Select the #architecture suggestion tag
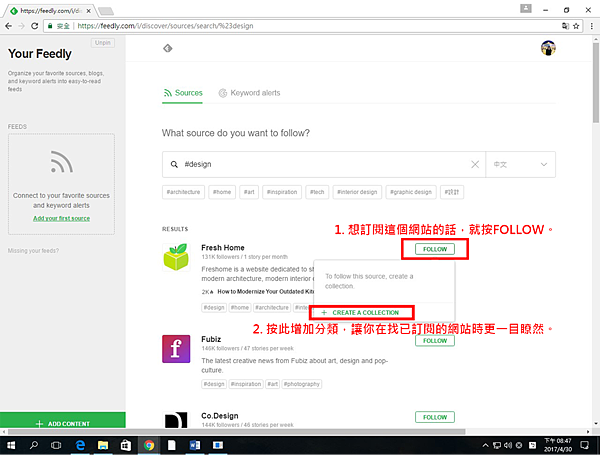 (x=183, y=192)
